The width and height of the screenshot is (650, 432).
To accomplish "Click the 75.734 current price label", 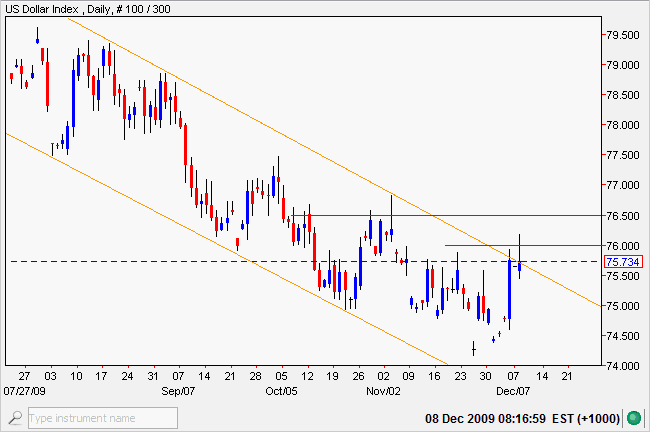I will [x=623, y=262].
